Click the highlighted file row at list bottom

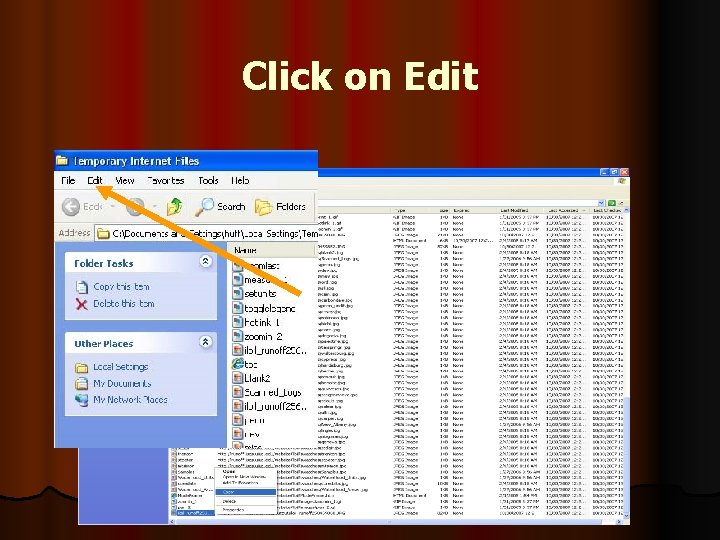(193, 513)
